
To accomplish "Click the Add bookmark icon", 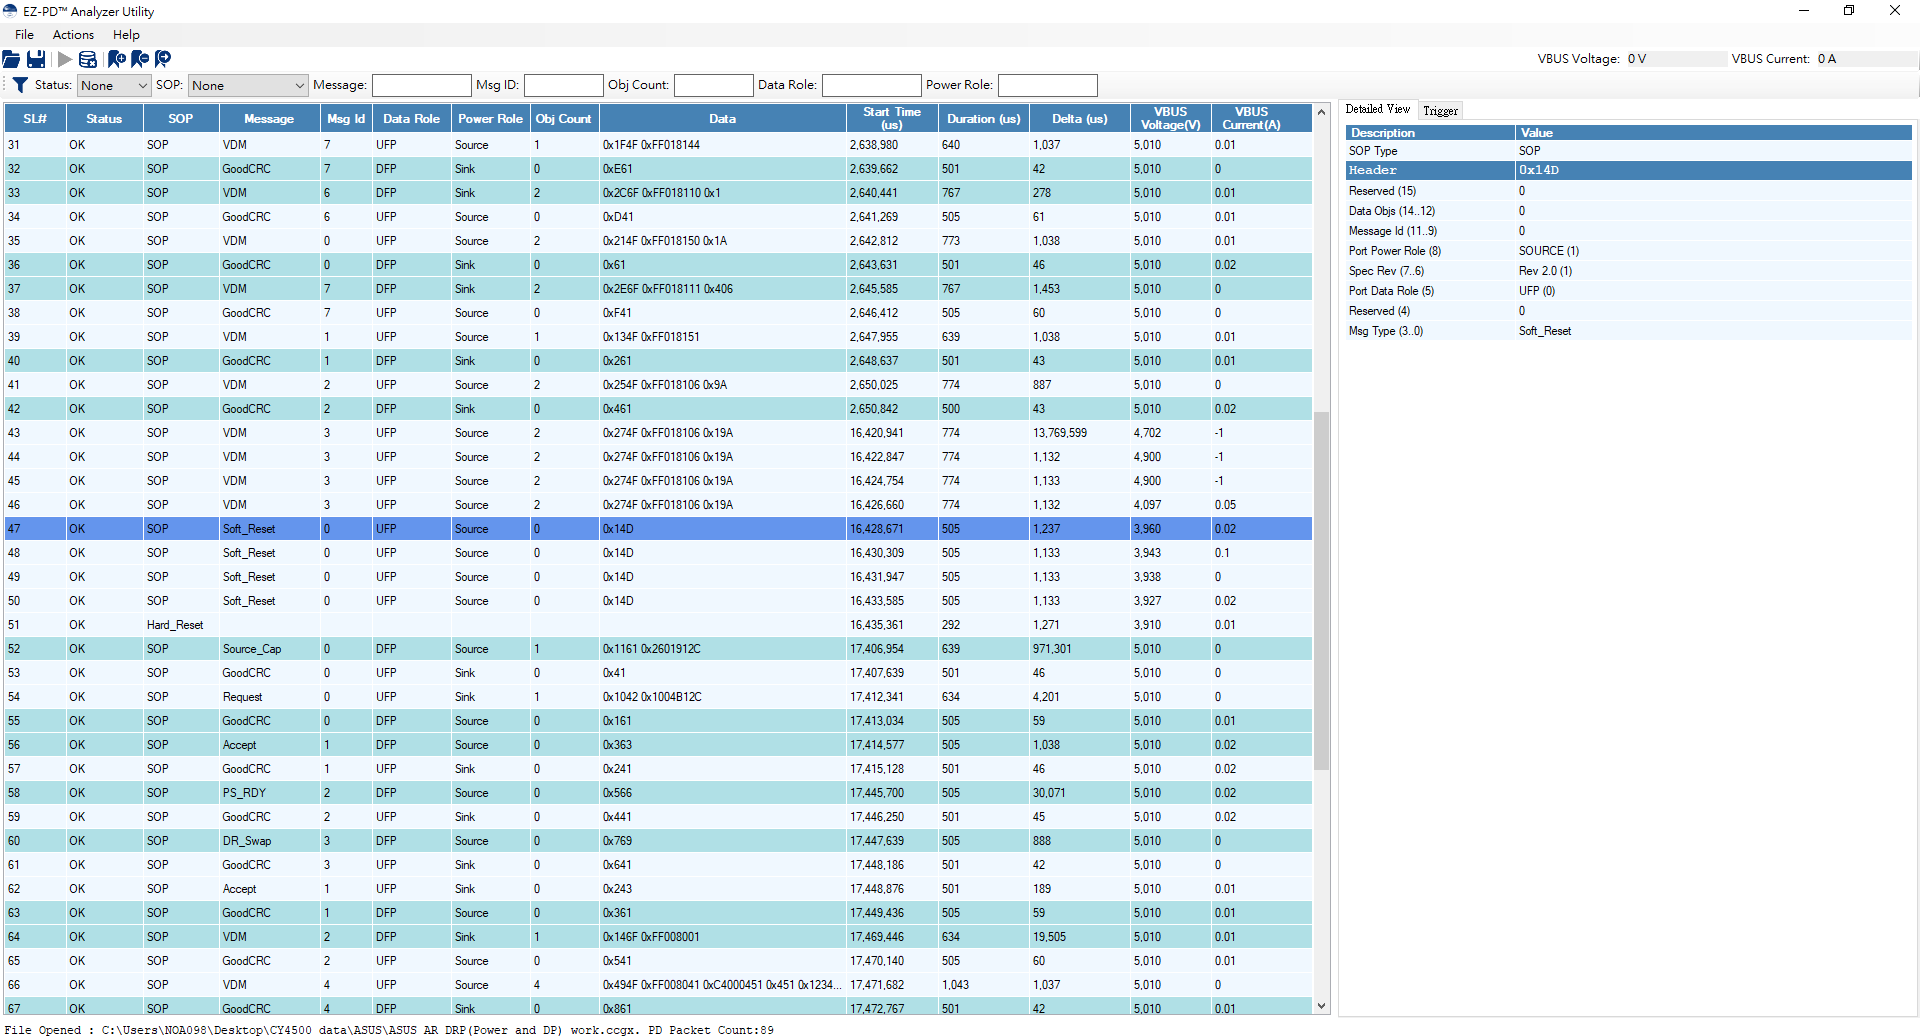I will (x=116, y=59).
